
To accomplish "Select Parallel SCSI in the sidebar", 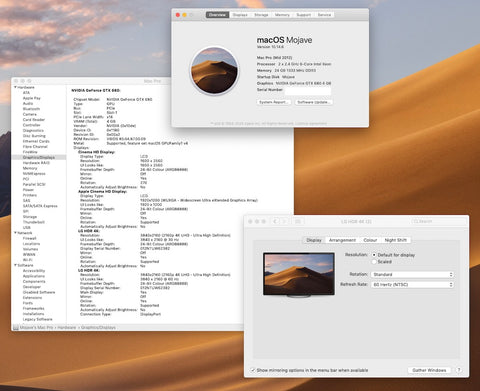I will (34, 184).
